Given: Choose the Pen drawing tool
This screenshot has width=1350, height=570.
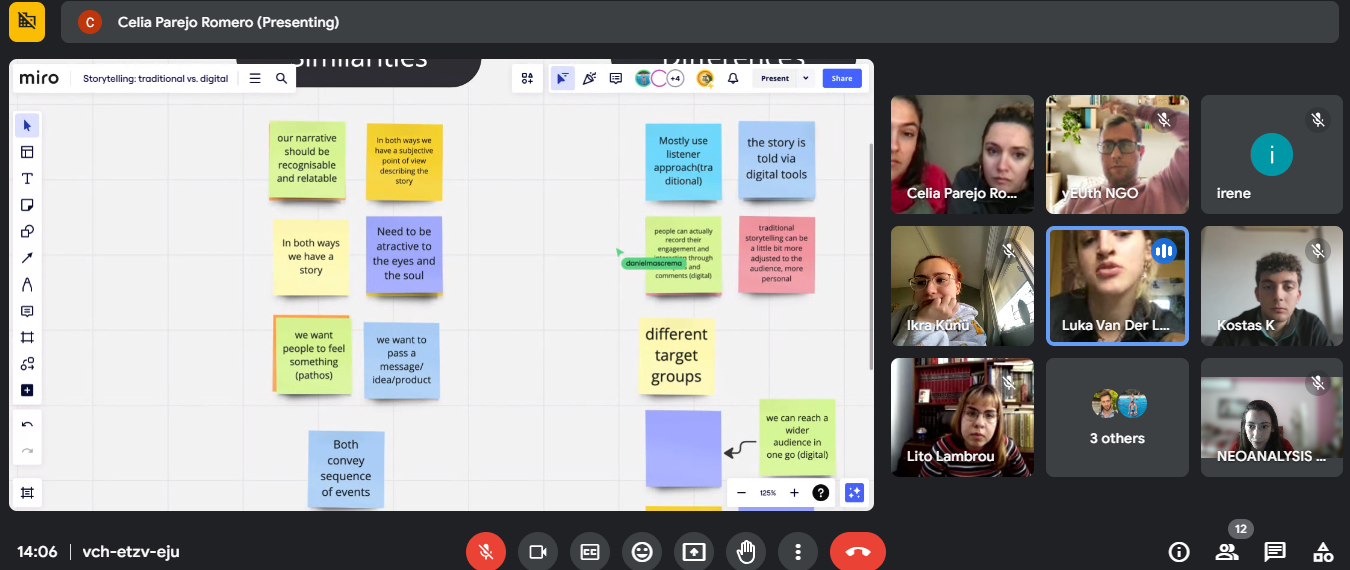Looking at the screenshot, I should point(27,285).
